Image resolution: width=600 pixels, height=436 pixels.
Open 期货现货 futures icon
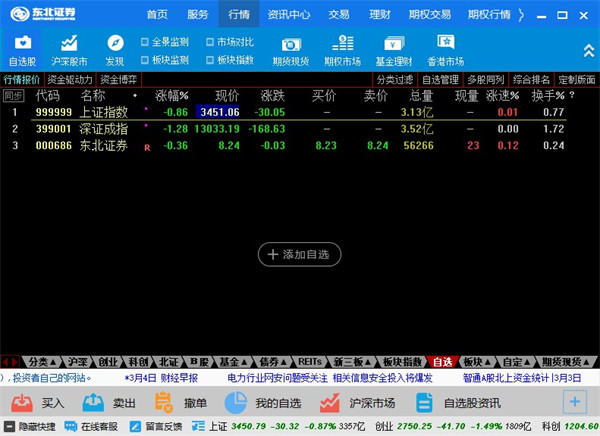click(291, 50)
